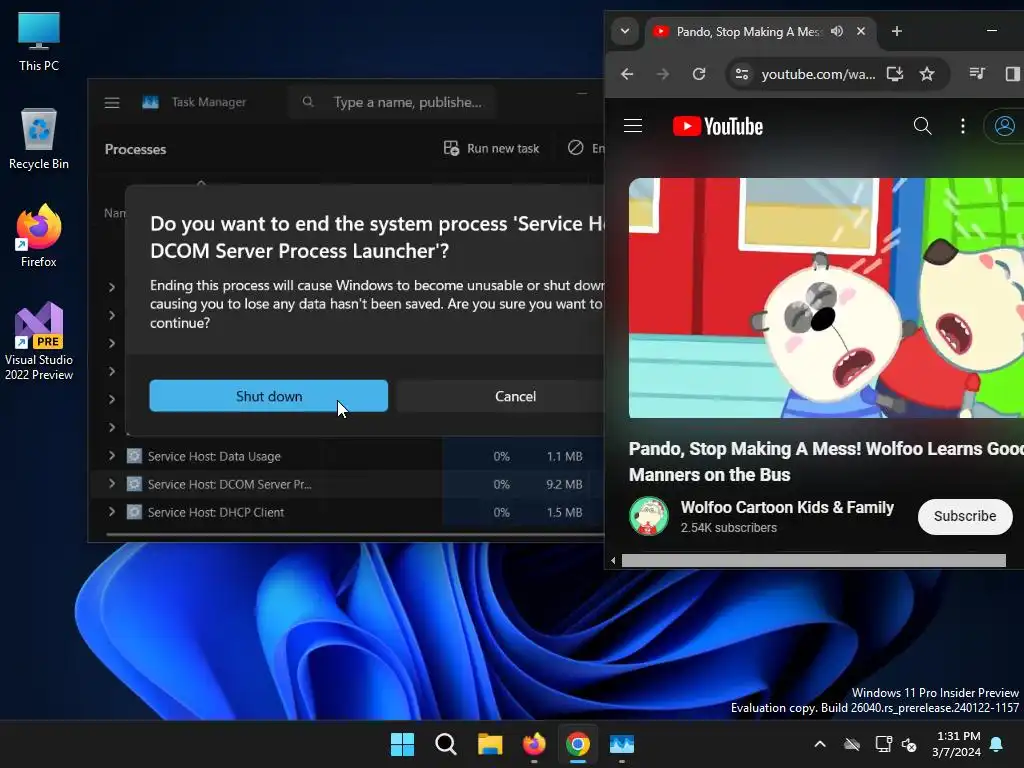The width and height of the screenshot is (1024, 768).
Task: Open network tray icon
Action: (x=883, y=744)
